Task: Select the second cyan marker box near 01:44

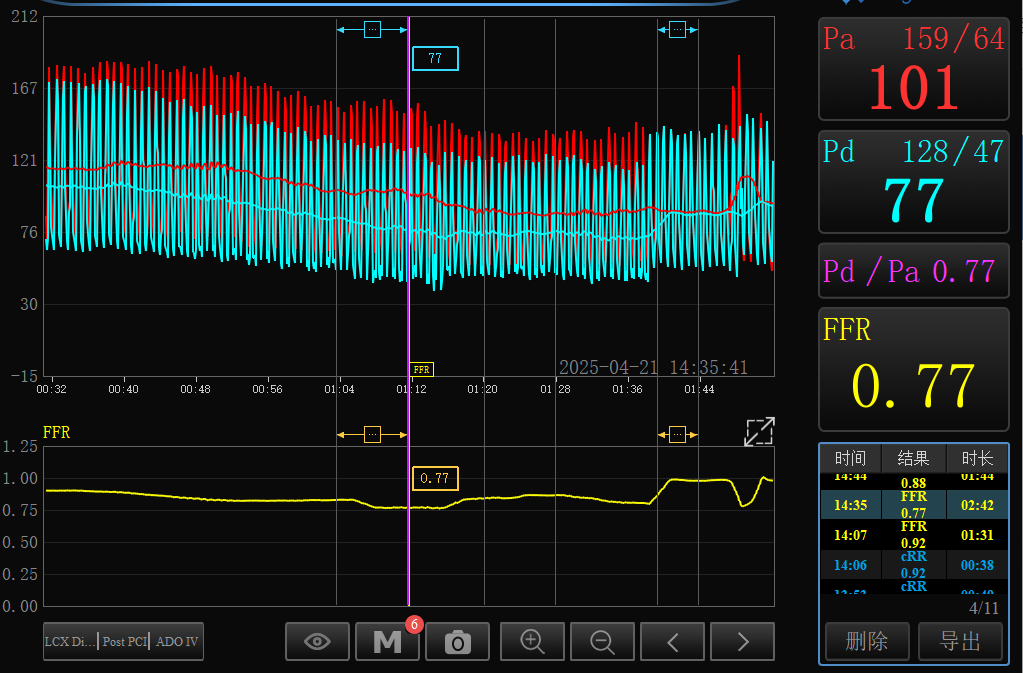Action: [677, 29]
